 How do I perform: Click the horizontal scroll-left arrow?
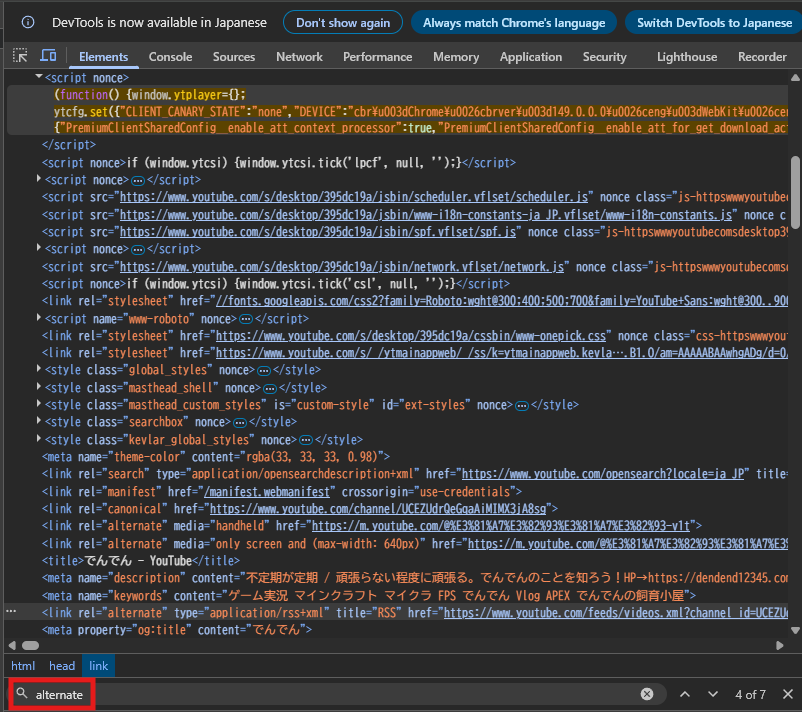(12, 646)
